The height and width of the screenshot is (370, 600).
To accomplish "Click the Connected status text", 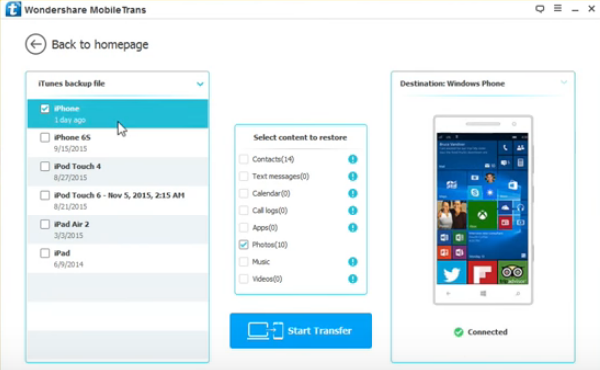I will [x=488, y=332].
